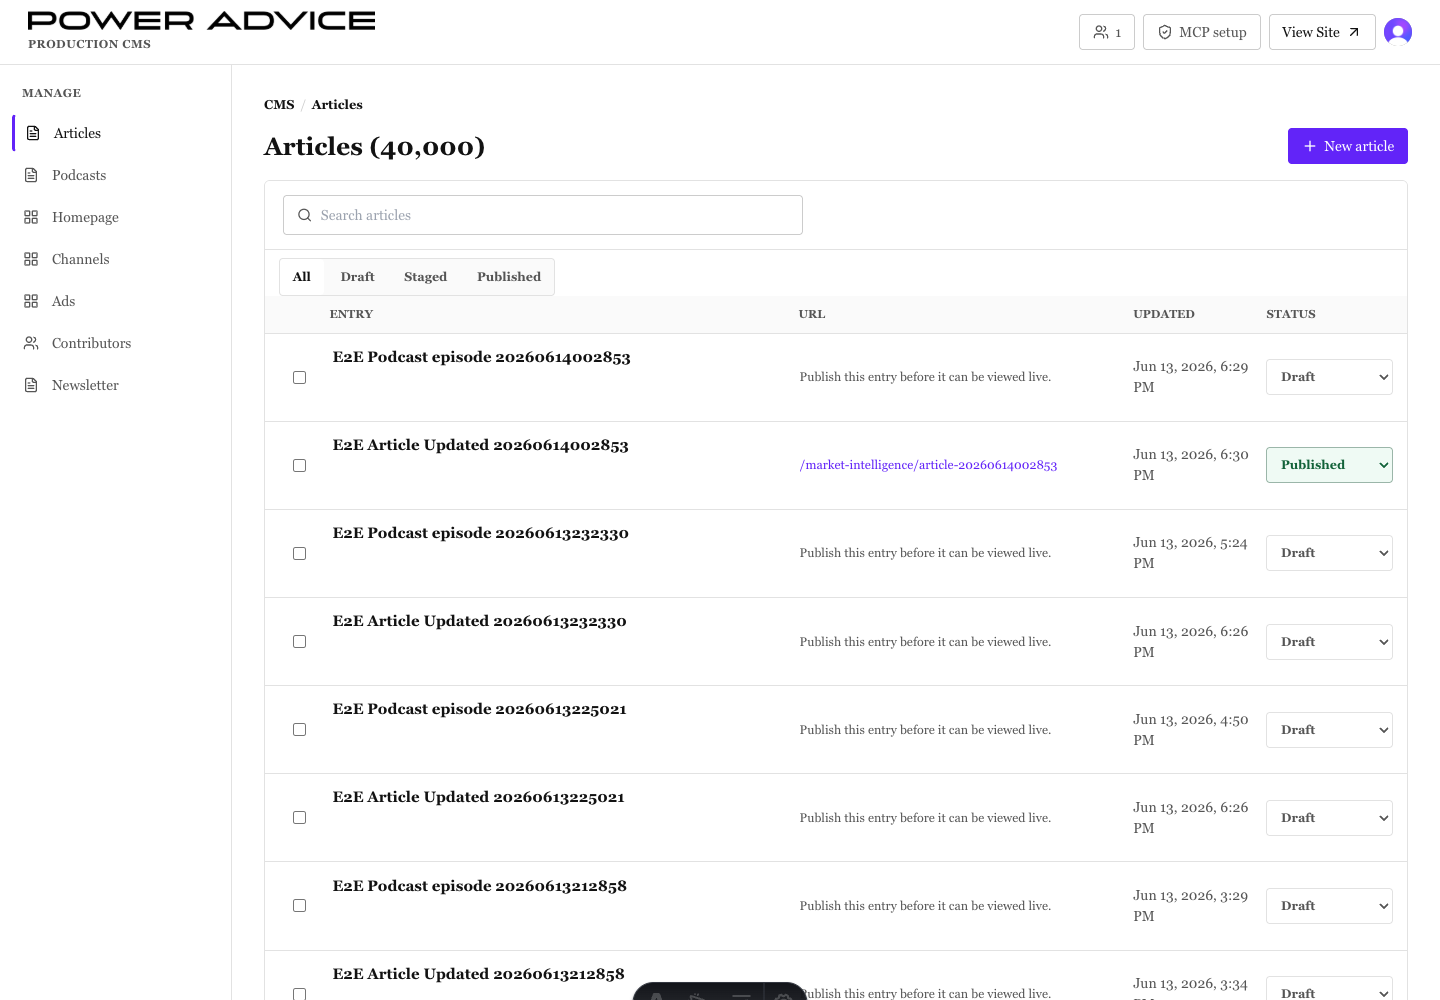Click the View Site button
Screen dimensions: 1440x1000
1322,32
